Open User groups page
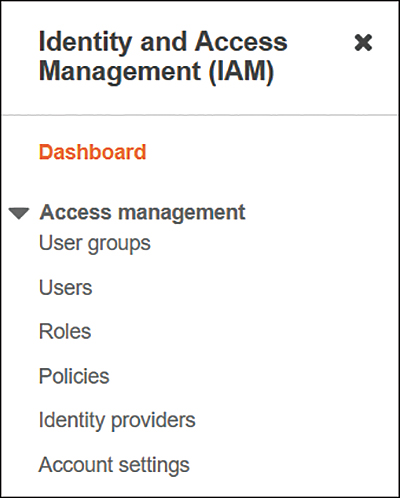 tap(95, 244)
